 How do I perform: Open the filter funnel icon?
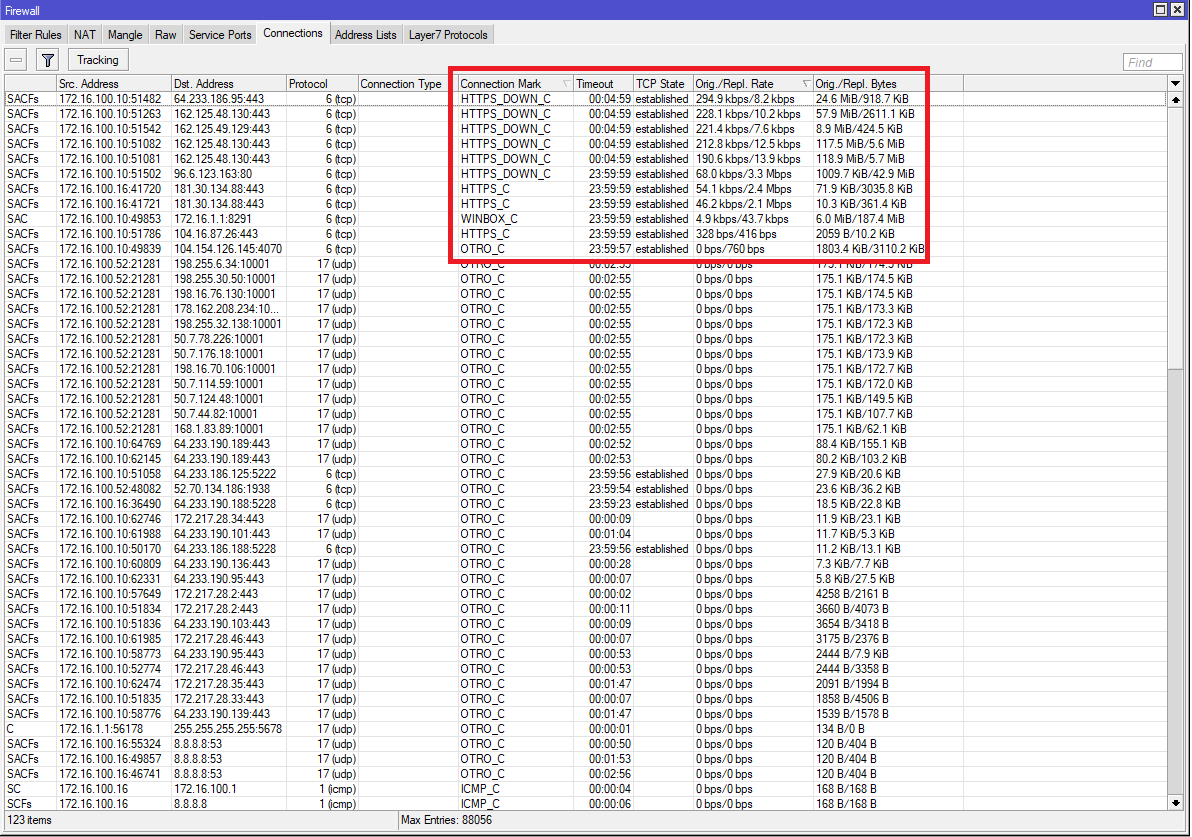[46, 59]
